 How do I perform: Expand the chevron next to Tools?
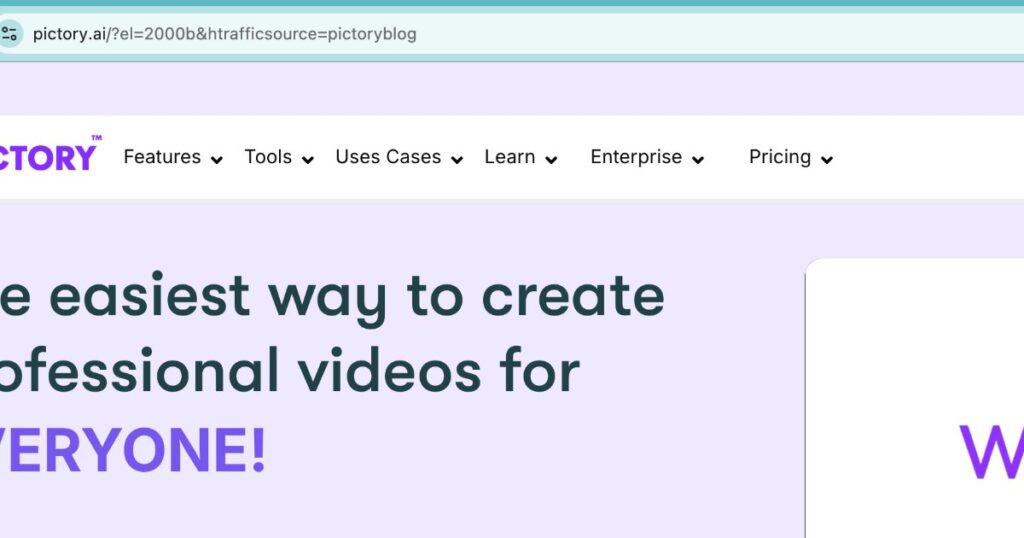(x=308, y=159)
